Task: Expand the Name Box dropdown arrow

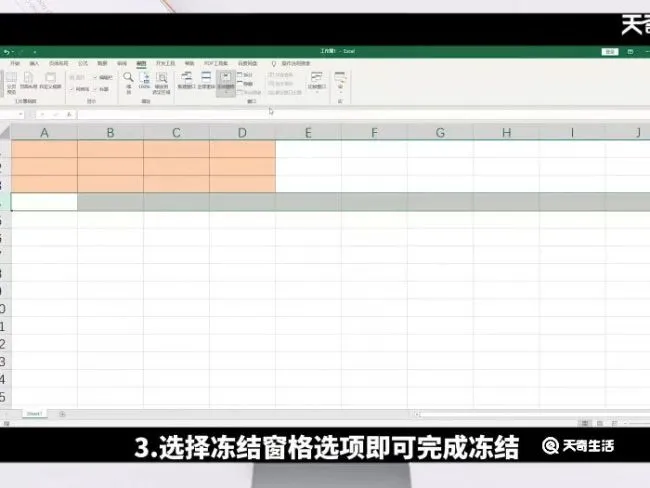Action: (x=21, y=114)
